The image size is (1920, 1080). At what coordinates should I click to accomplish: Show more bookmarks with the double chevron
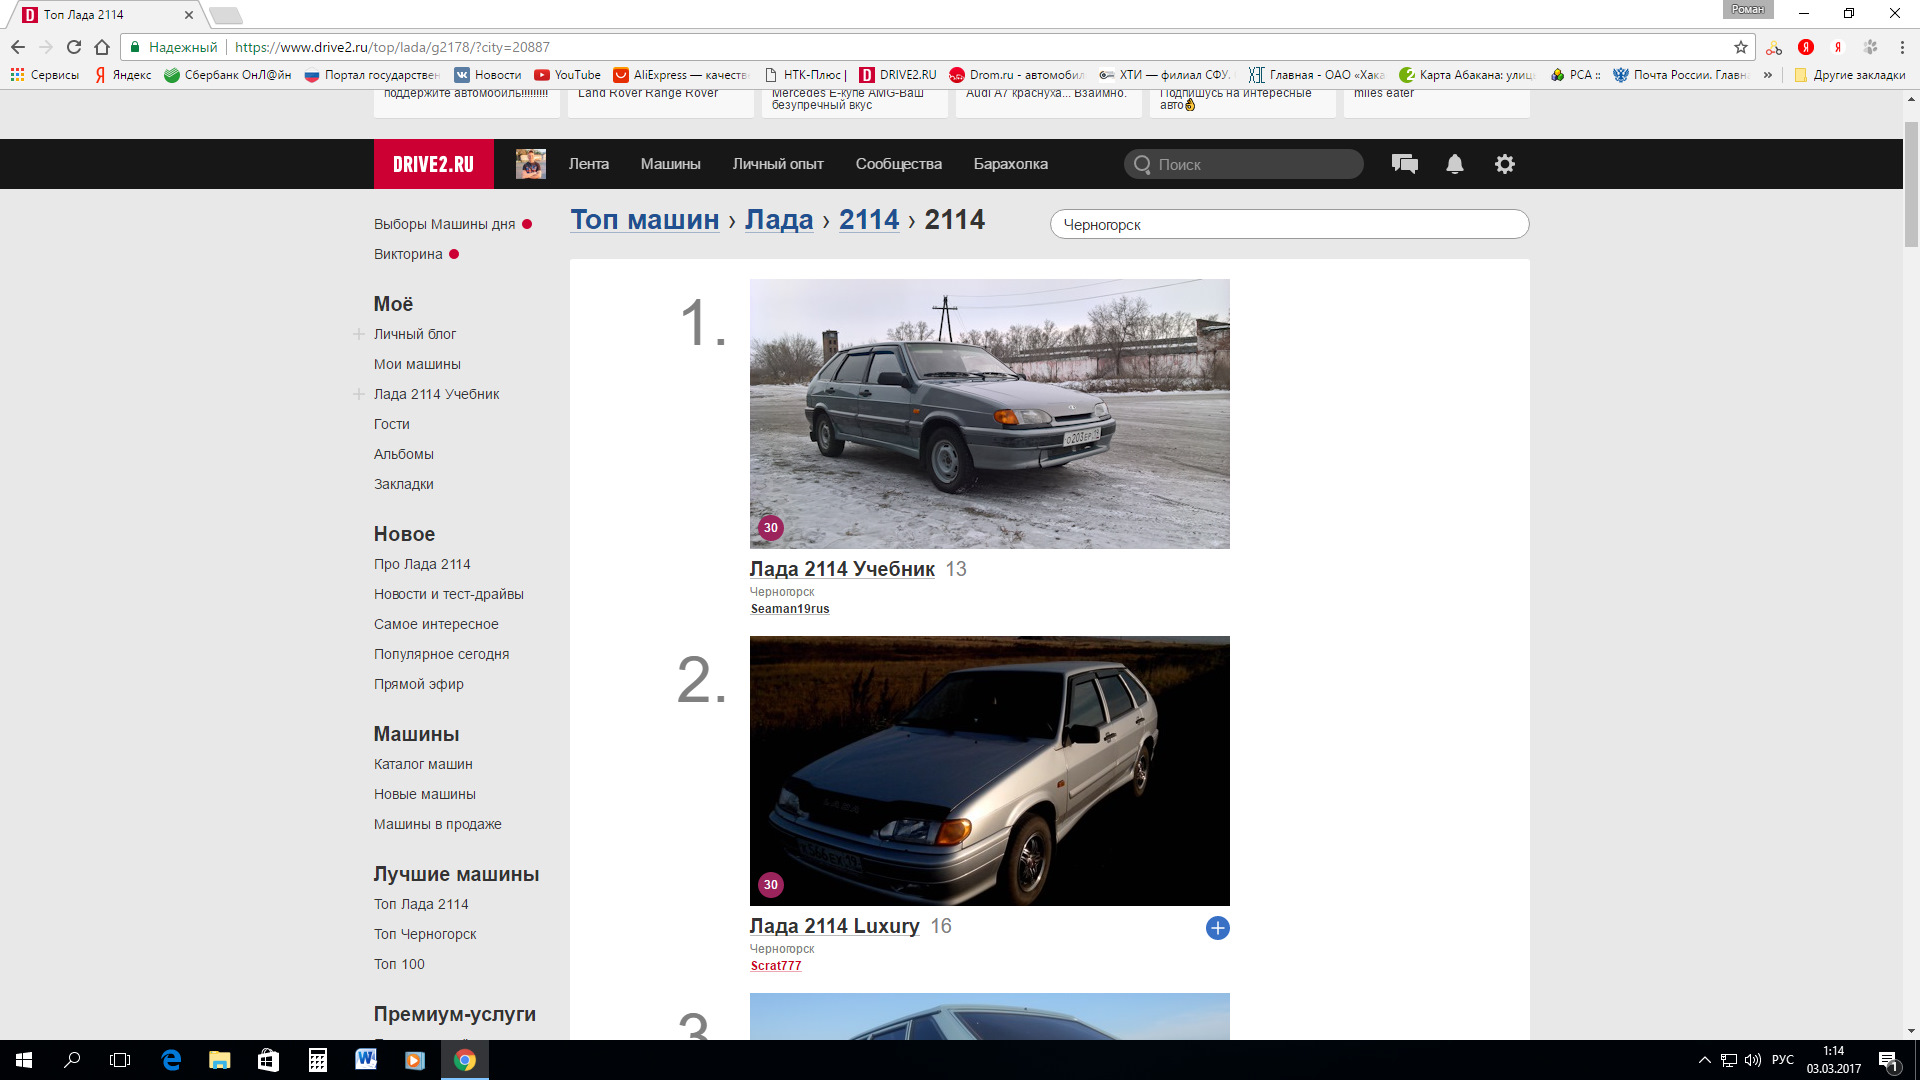point(1768,75)
